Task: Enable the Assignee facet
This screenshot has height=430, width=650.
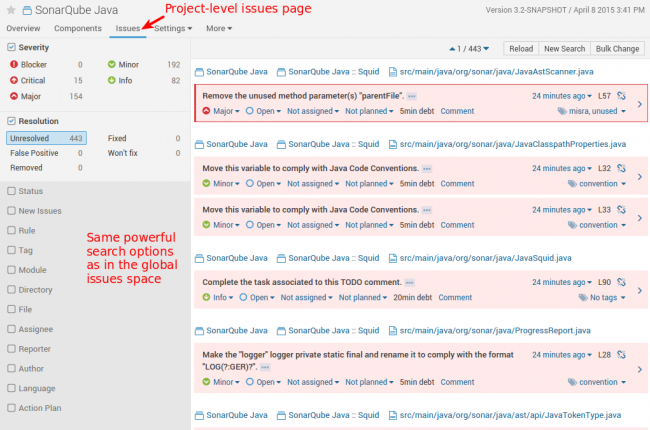Action: pos(12,329)
